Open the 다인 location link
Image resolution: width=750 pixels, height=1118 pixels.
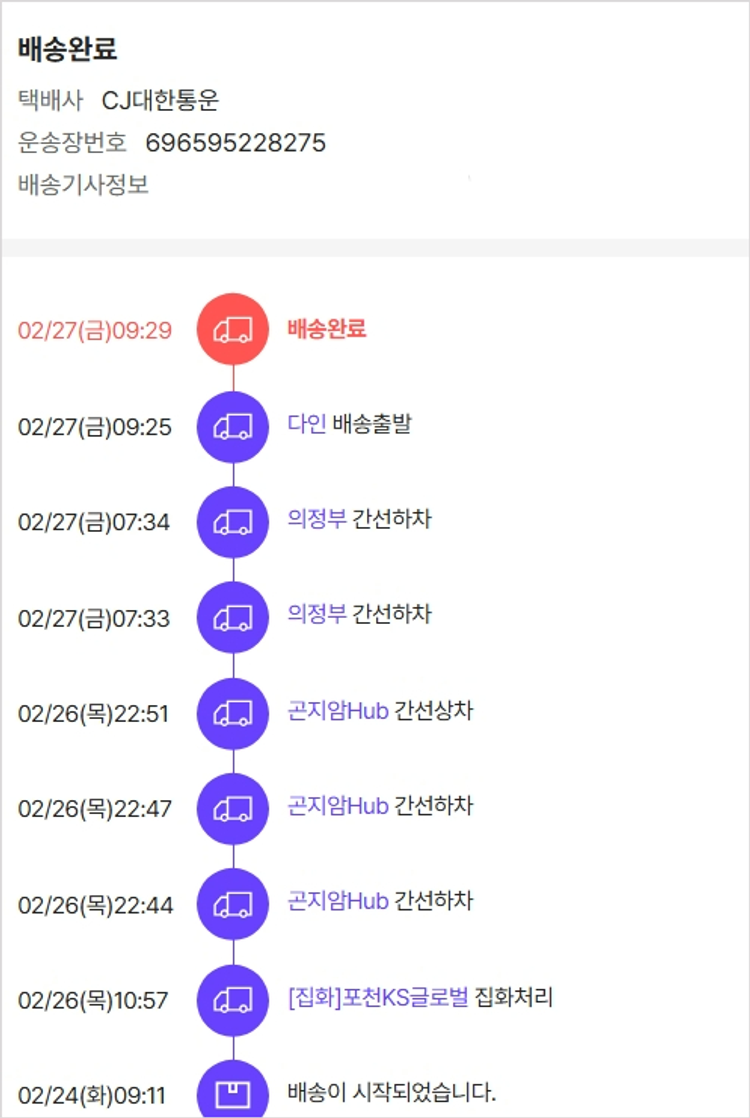pos(306,424)
